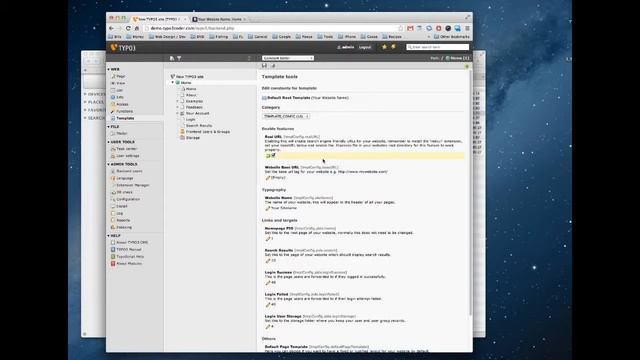640x360 pixels.
Task: Open TYPO3 Manual help entry
Action: (x=129, y=249)
